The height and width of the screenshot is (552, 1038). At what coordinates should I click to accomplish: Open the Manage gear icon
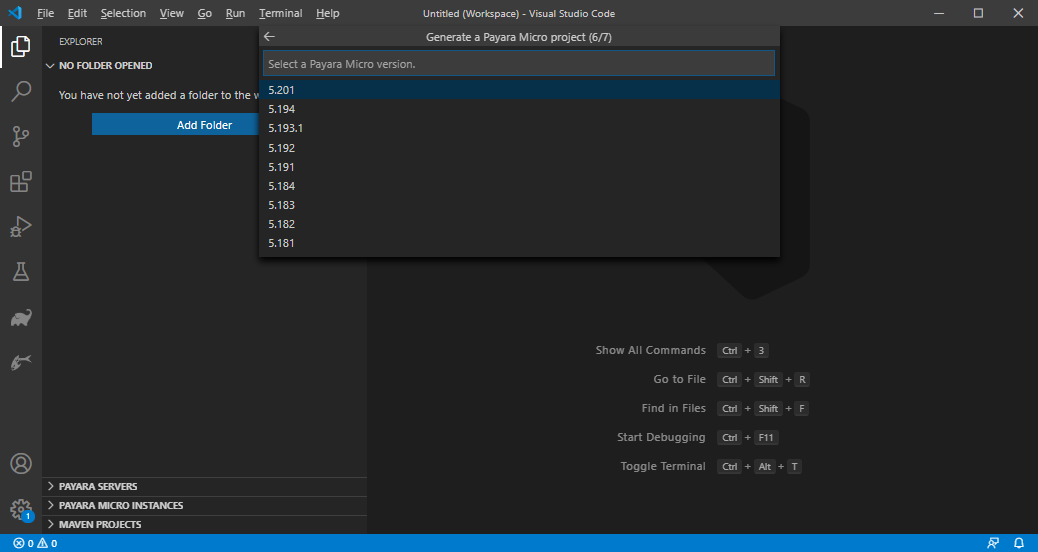pyautogui.click(x=20, y=509)
